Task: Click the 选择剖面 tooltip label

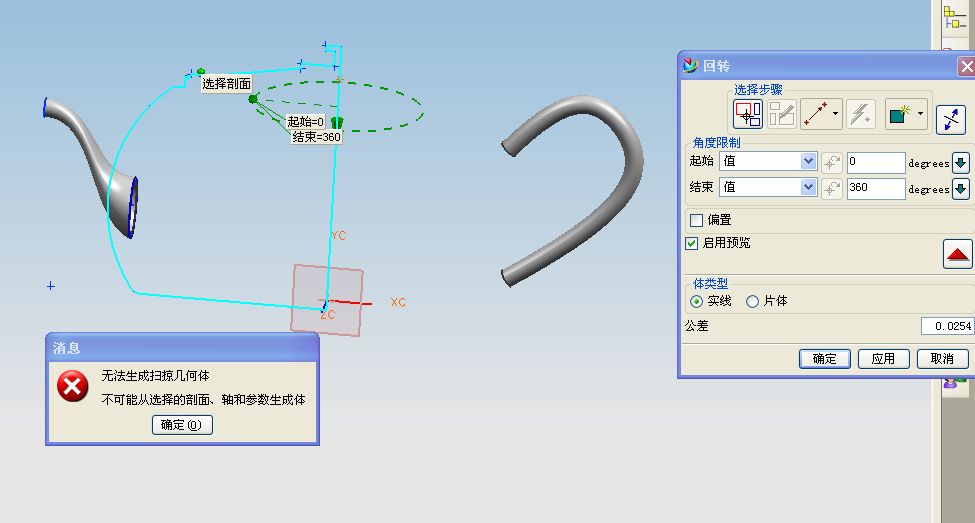Action: click(x=226, y=84)
